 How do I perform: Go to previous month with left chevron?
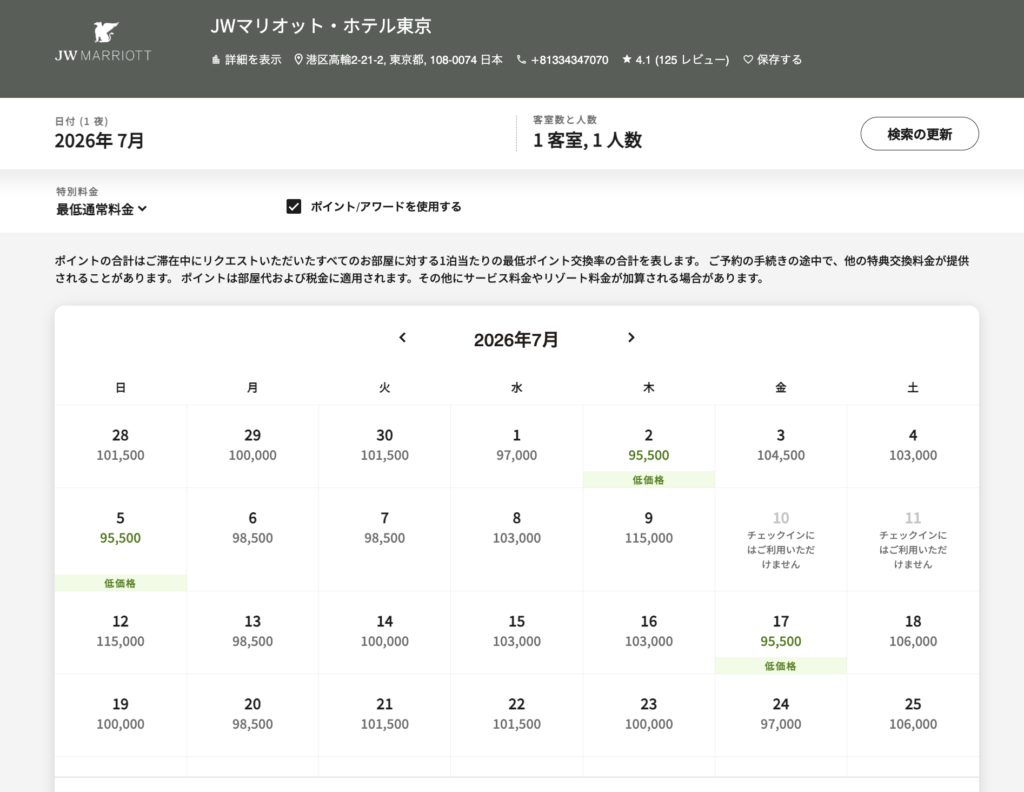pos(403,338)
